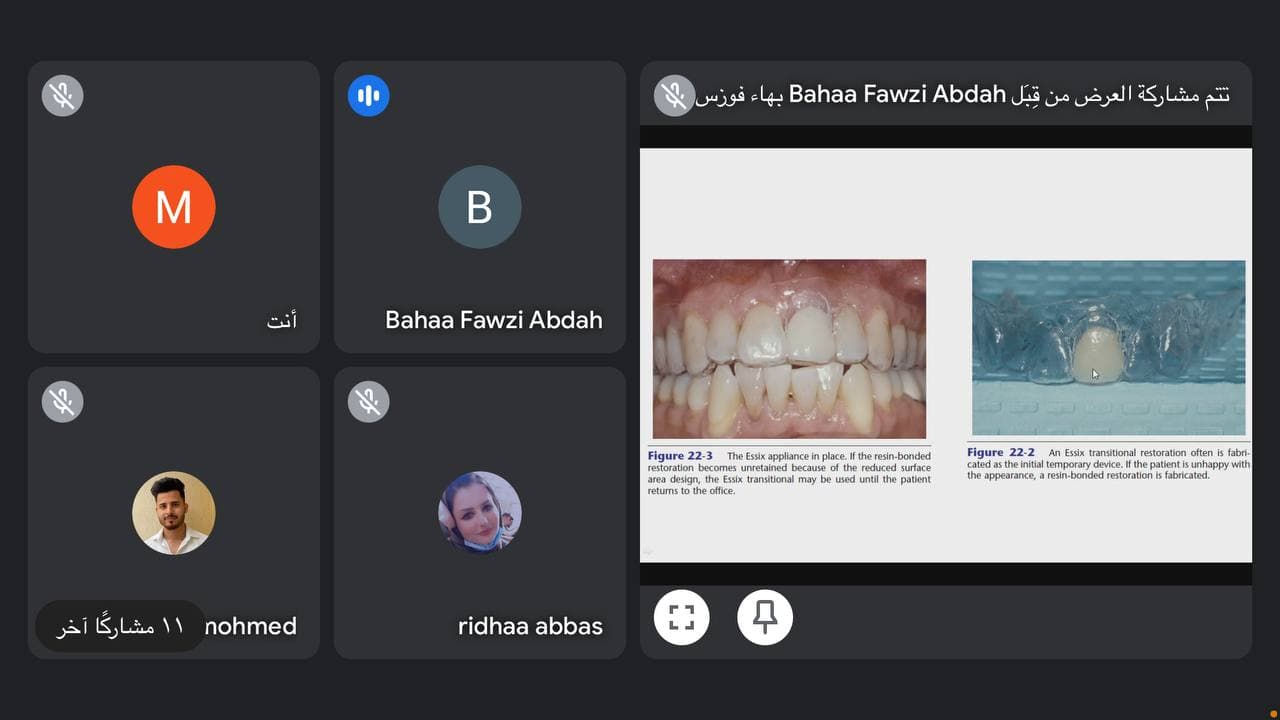Click the Bahaa Fawzi Abdah name label
Screen dimensions: 1280x720
493,320
